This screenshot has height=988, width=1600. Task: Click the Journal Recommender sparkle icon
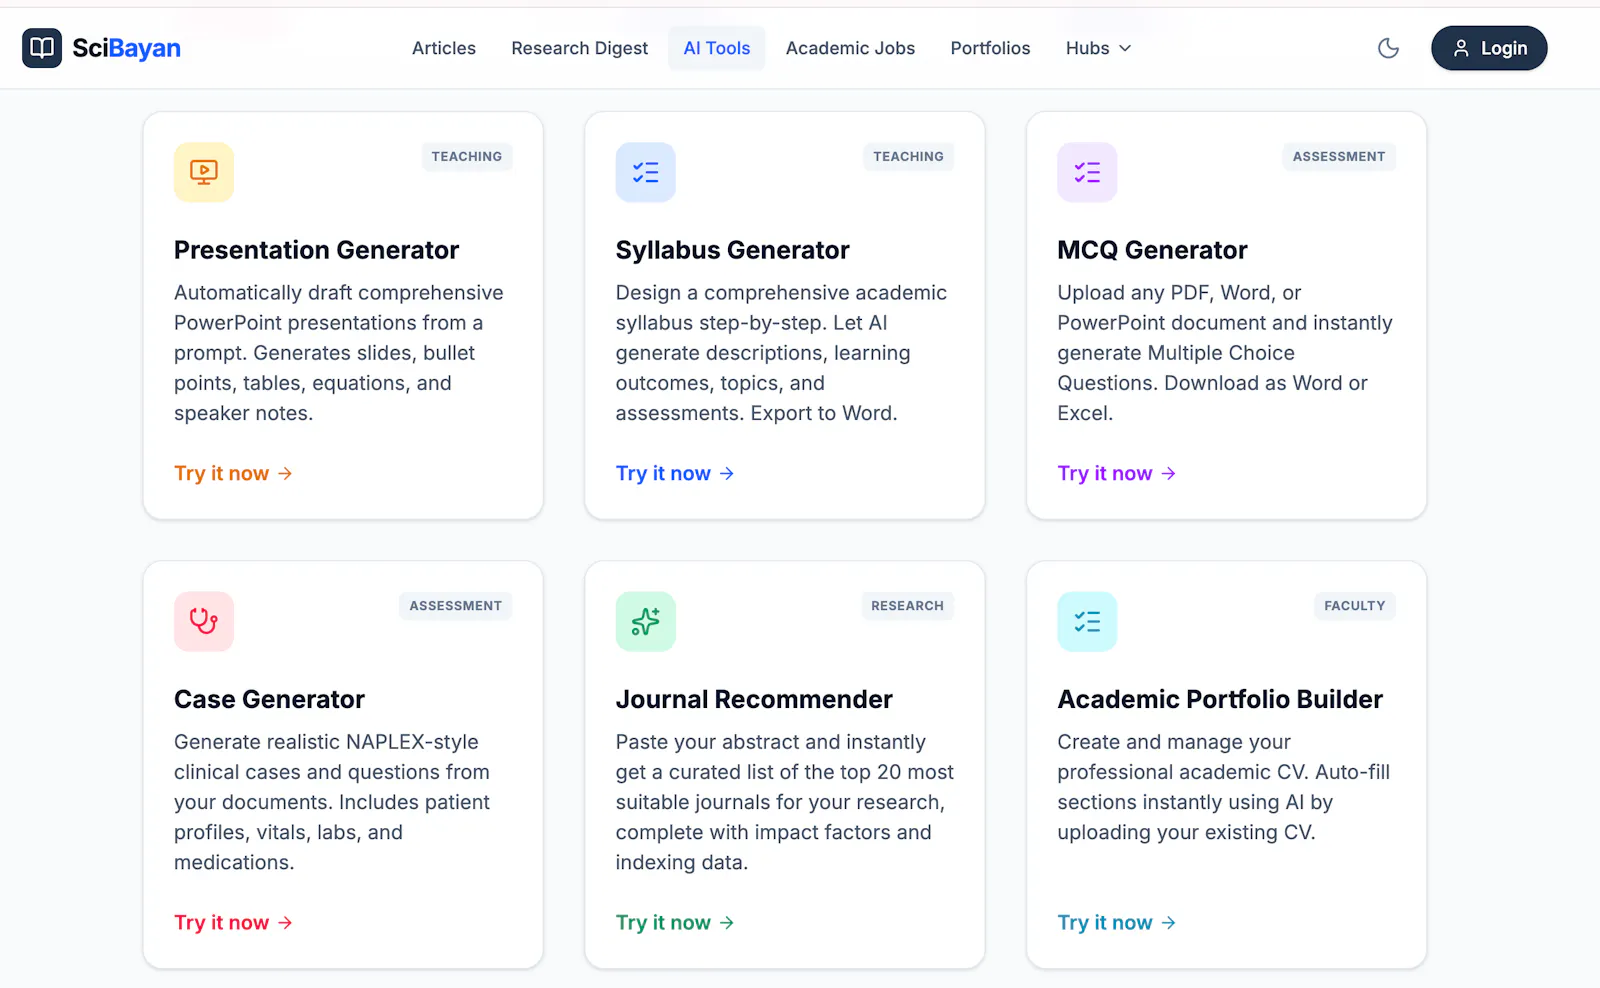645,621
